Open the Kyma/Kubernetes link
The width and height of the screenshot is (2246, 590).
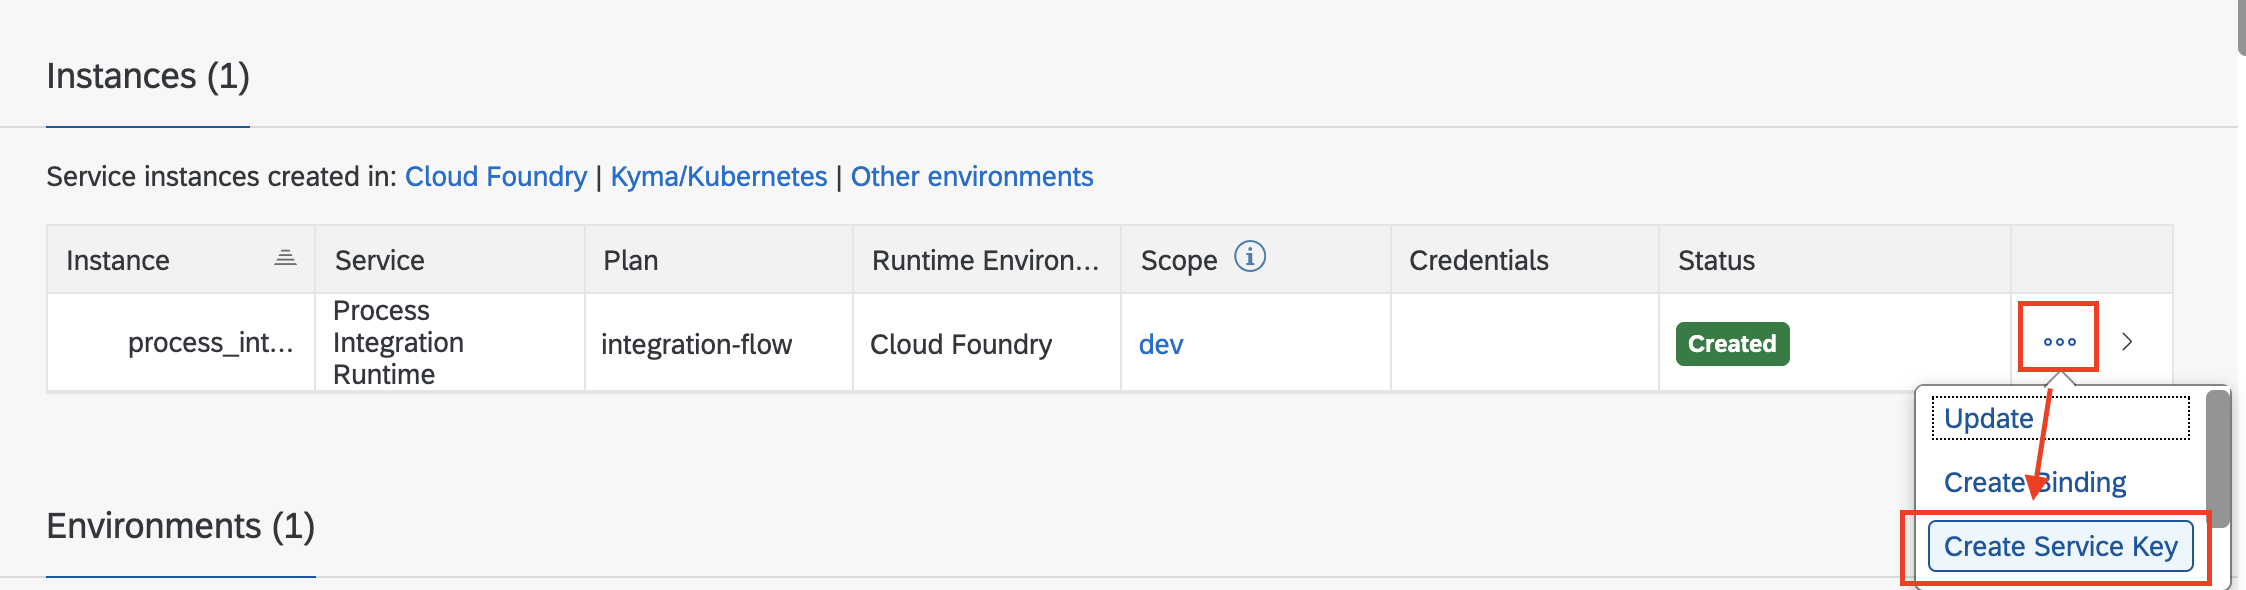tap(718, 176)
